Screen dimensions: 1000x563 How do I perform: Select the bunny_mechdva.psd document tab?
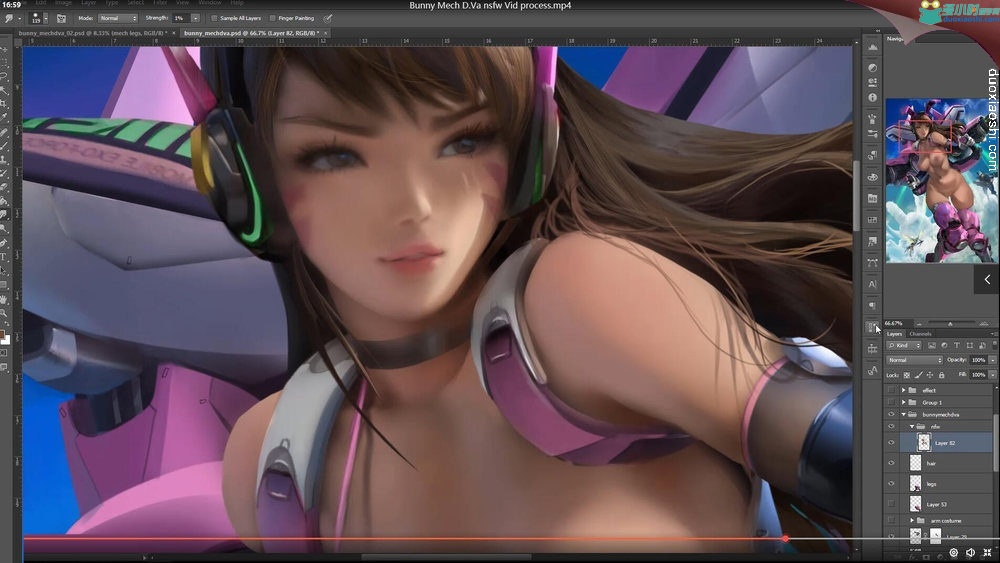click(251, 33)
